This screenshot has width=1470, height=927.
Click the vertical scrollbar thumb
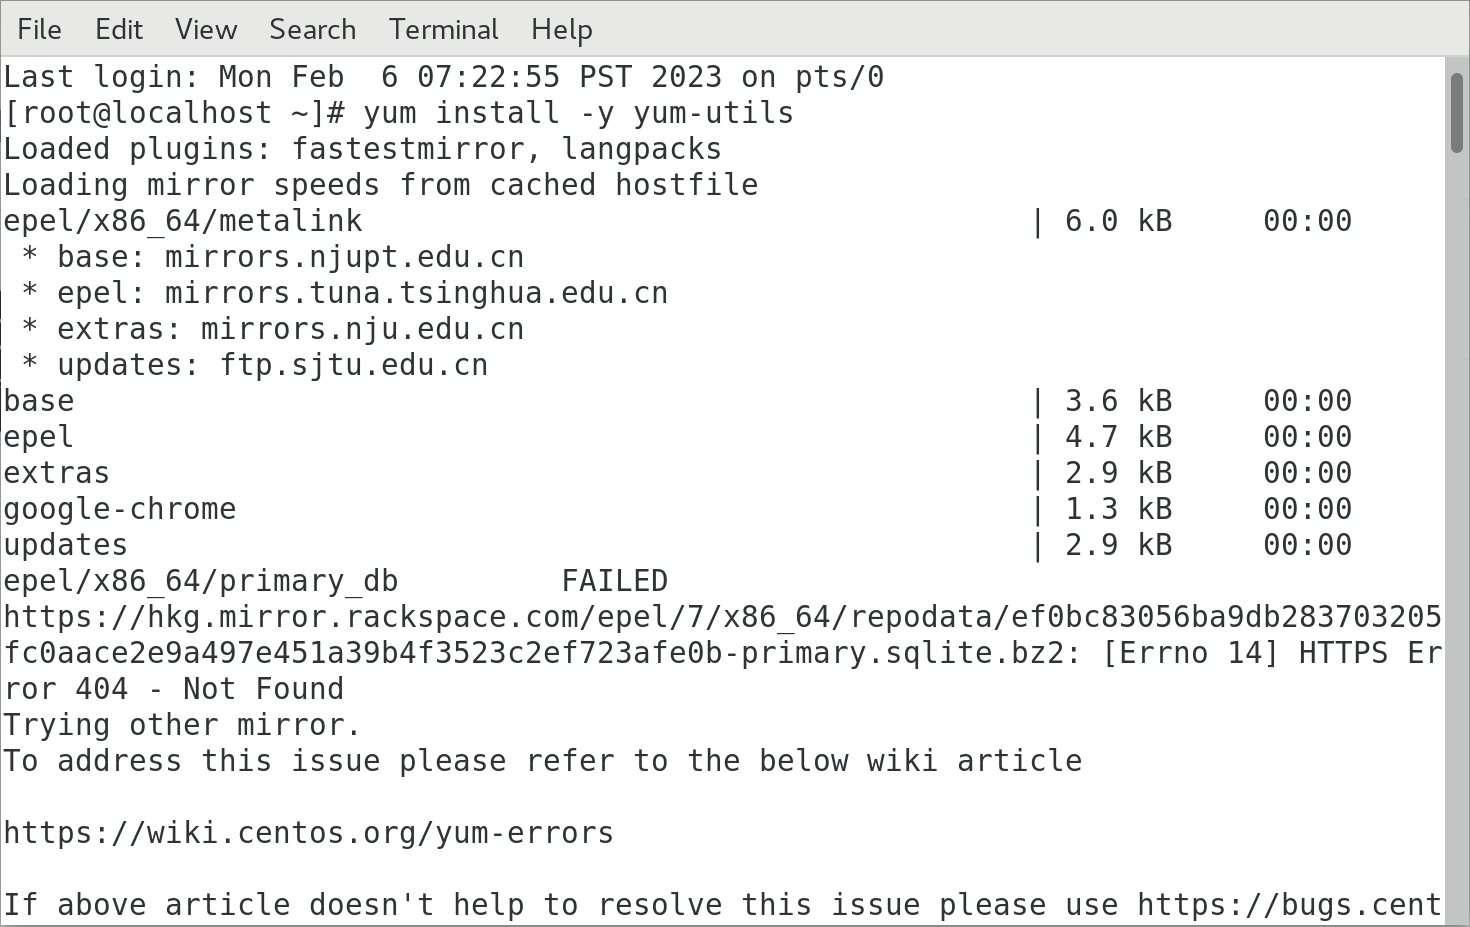pos(1456,112)
